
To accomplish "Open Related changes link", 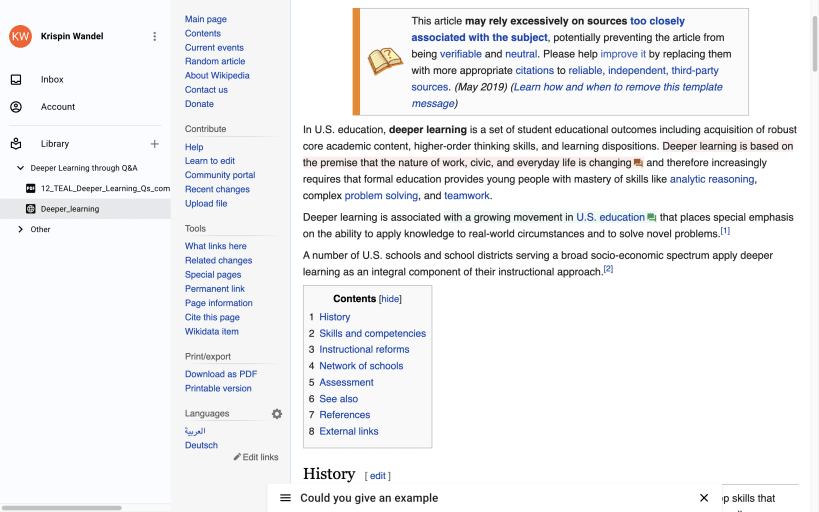I will pos(218,260).
